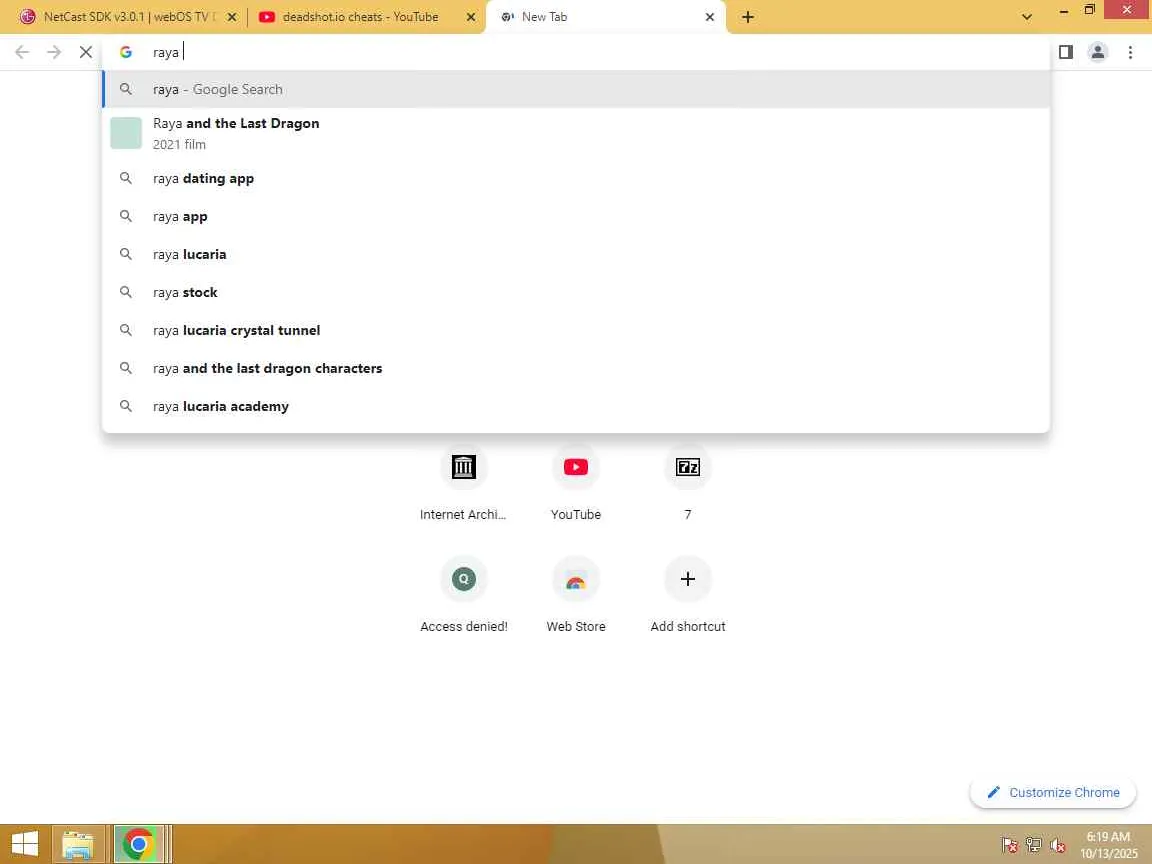Open the side panel icon

point(1065,52)
